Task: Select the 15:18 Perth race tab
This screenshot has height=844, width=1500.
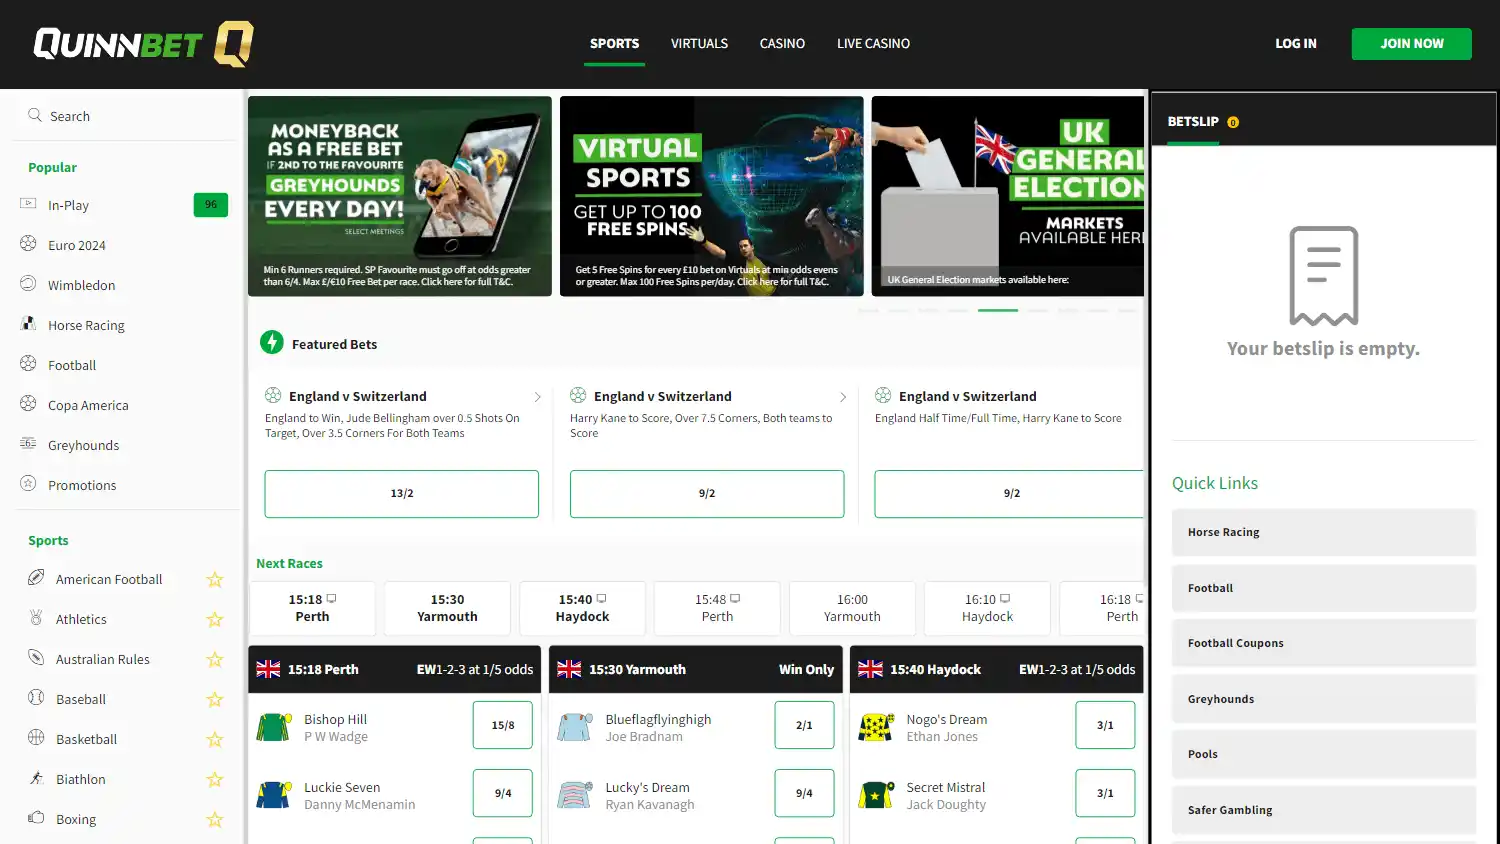Action: click(312, 608)
